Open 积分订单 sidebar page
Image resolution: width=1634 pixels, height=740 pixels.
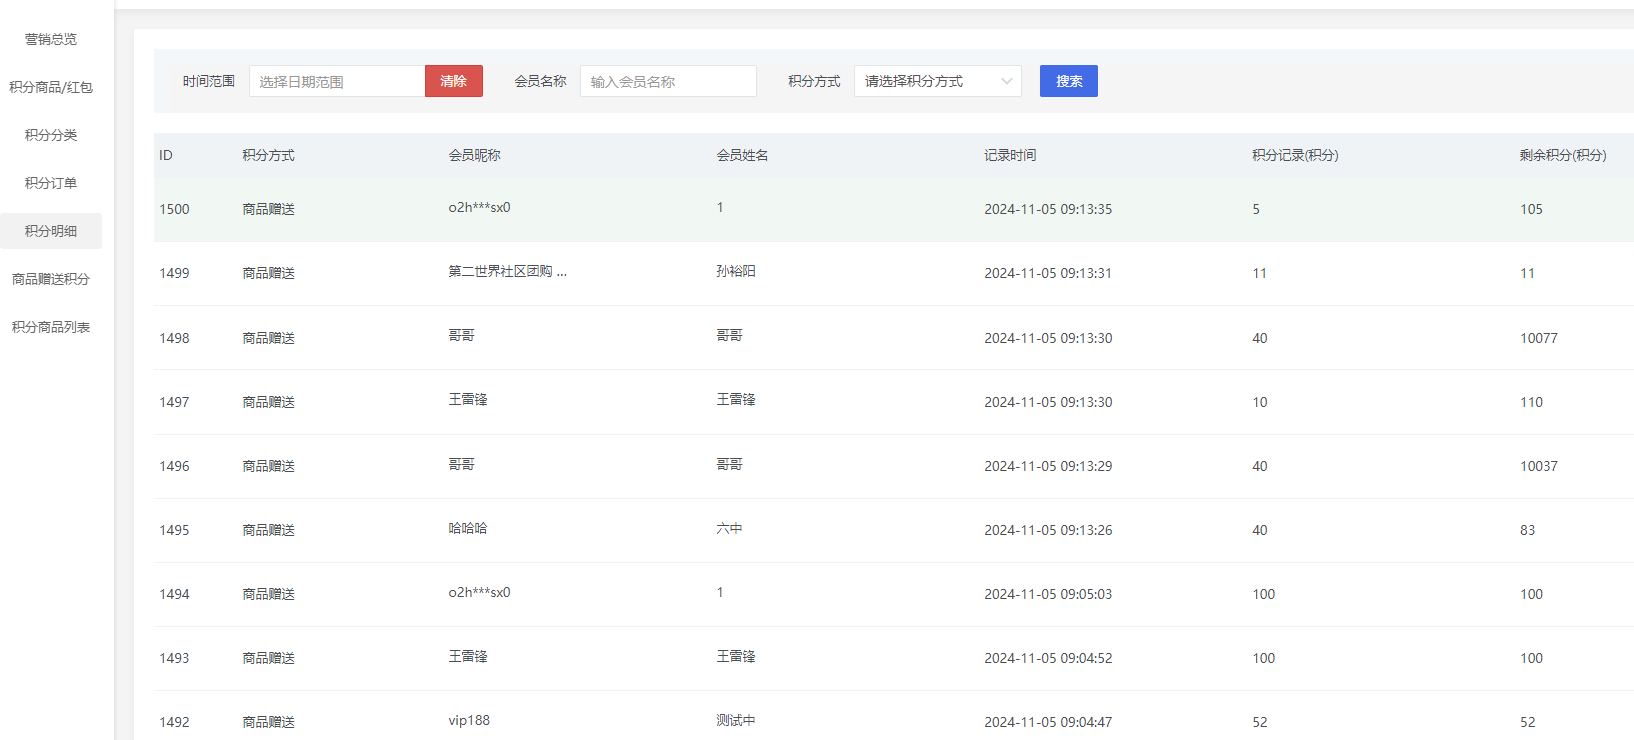click(51, 183)
